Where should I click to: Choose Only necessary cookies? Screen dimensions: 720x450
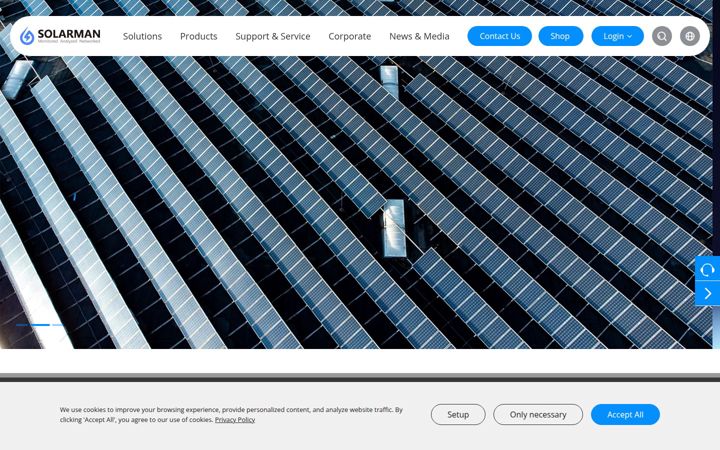tap(538, 414)
